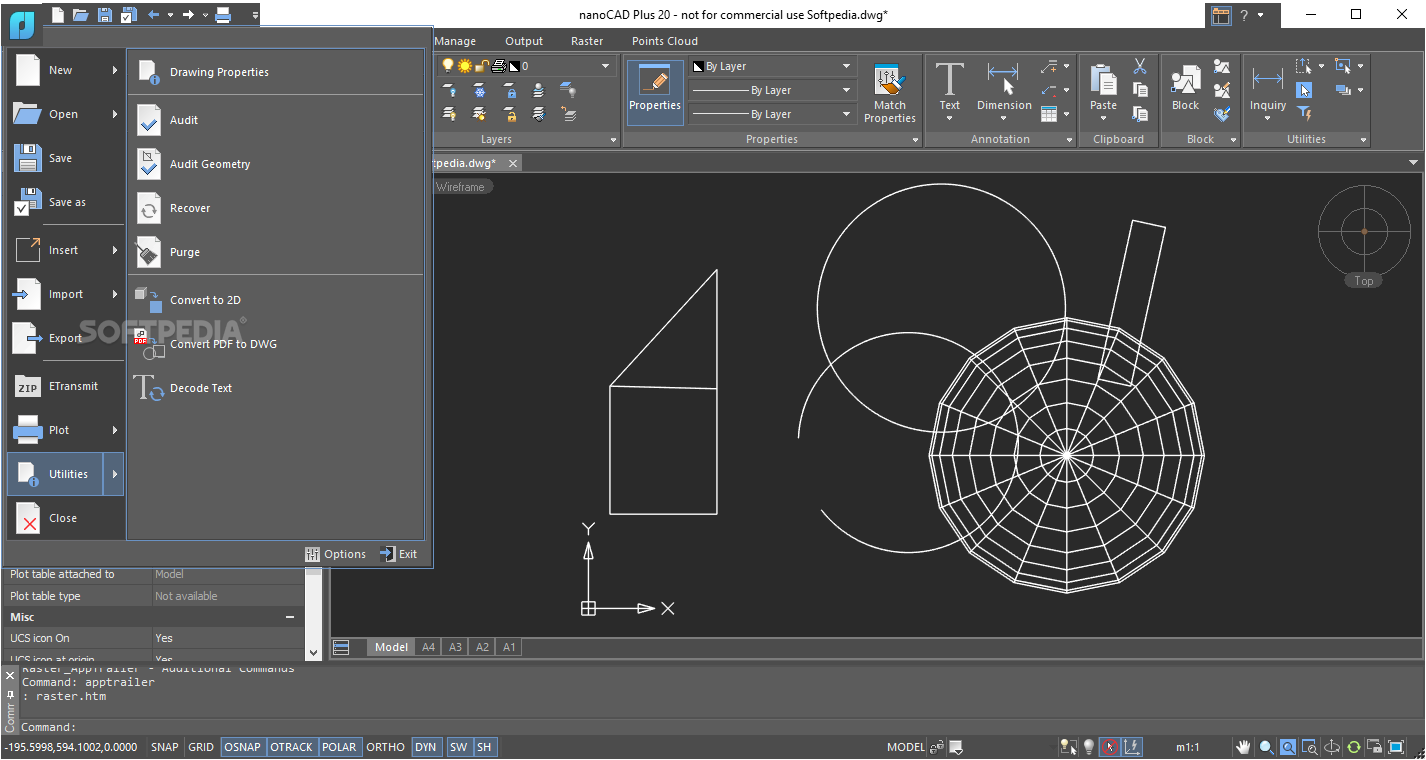Toggle SH button in status bar

(x=484, y=747)
